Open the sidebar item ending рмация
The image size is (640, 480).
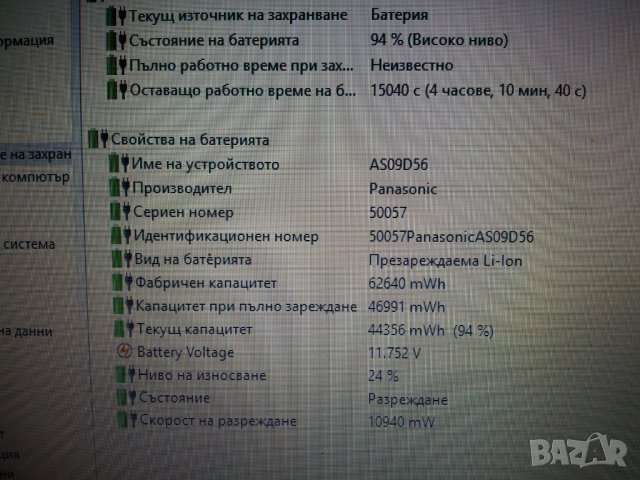point(27,41)
